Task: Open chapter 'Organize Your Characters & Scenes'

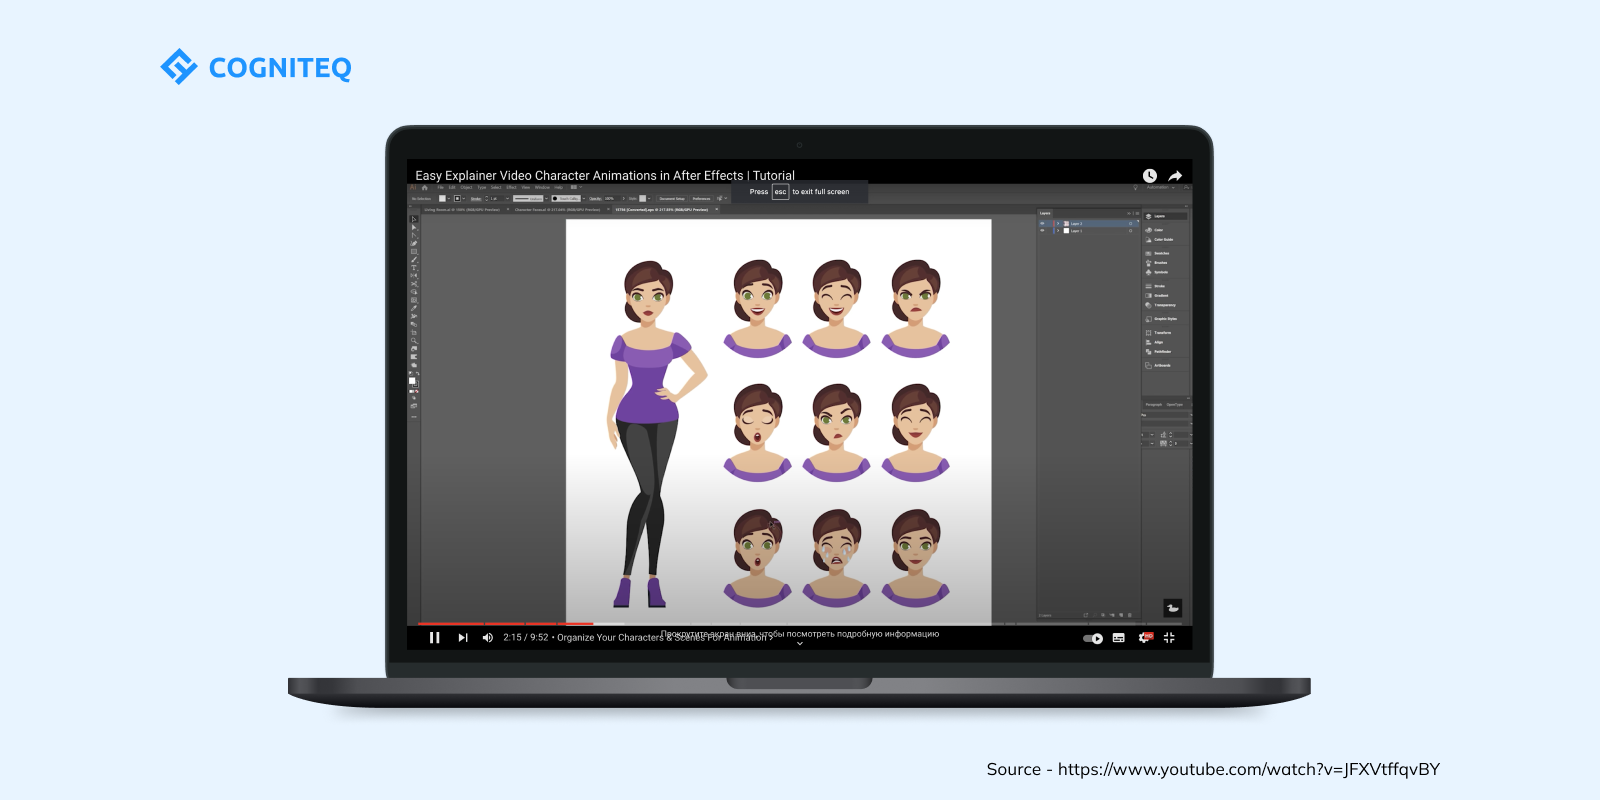Action: [663, 638]
